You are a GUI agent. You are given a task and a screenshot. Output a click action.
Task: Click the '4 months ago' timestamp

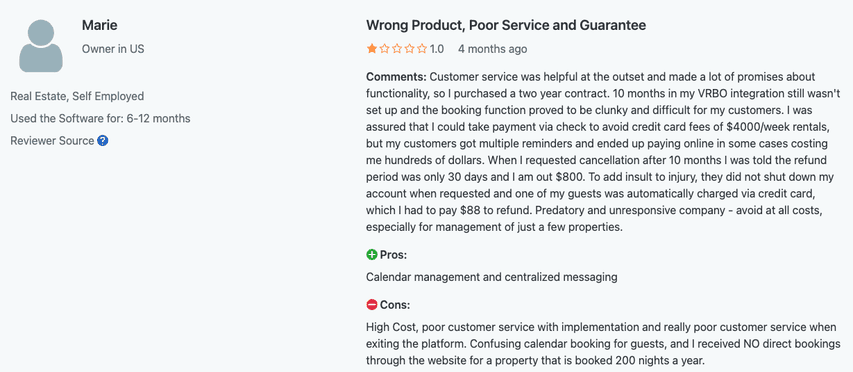(492, 49)
